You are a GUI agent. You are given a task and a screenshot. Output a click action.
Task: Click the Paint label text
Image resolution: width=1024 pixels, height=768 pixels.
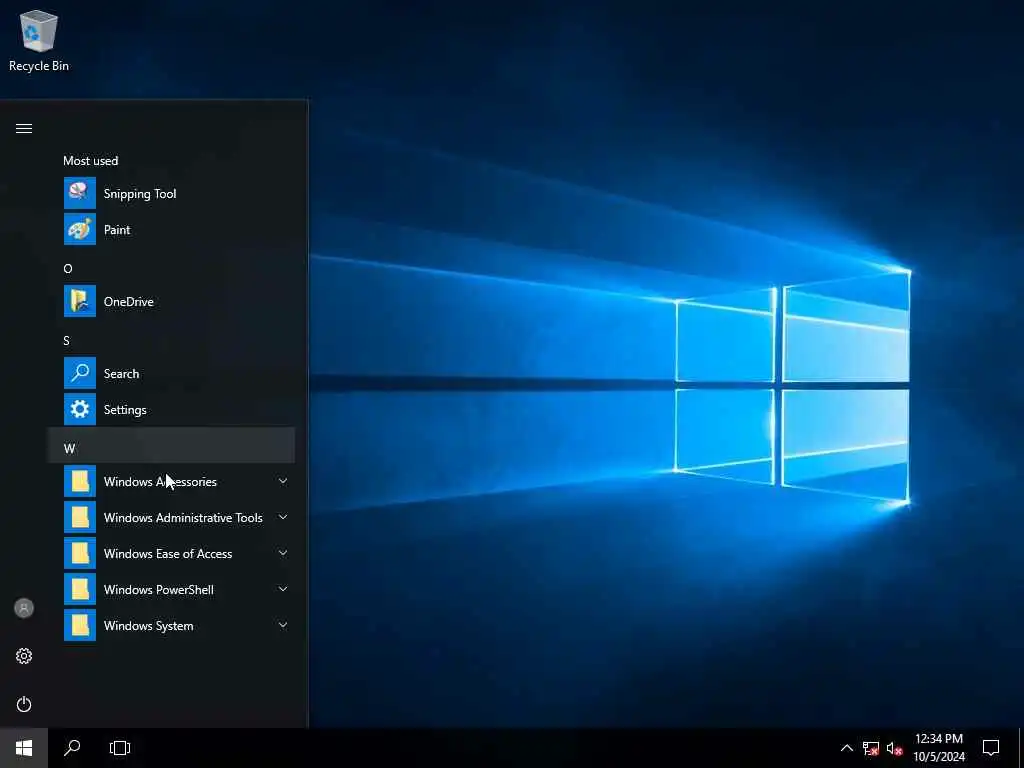(x=117, y=230)
